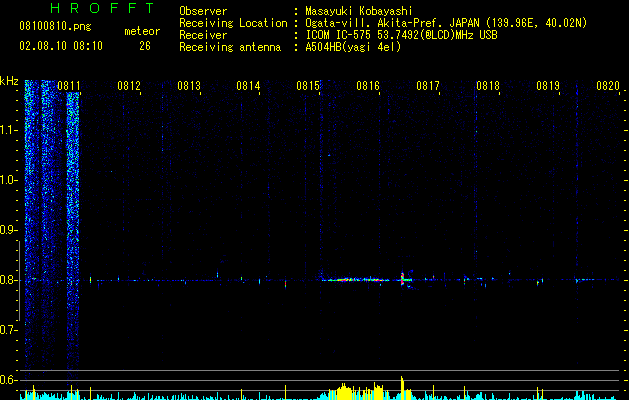This screenshot has height=400, width=629.
Task: Click the meteor label
Action: click(142, 31)
